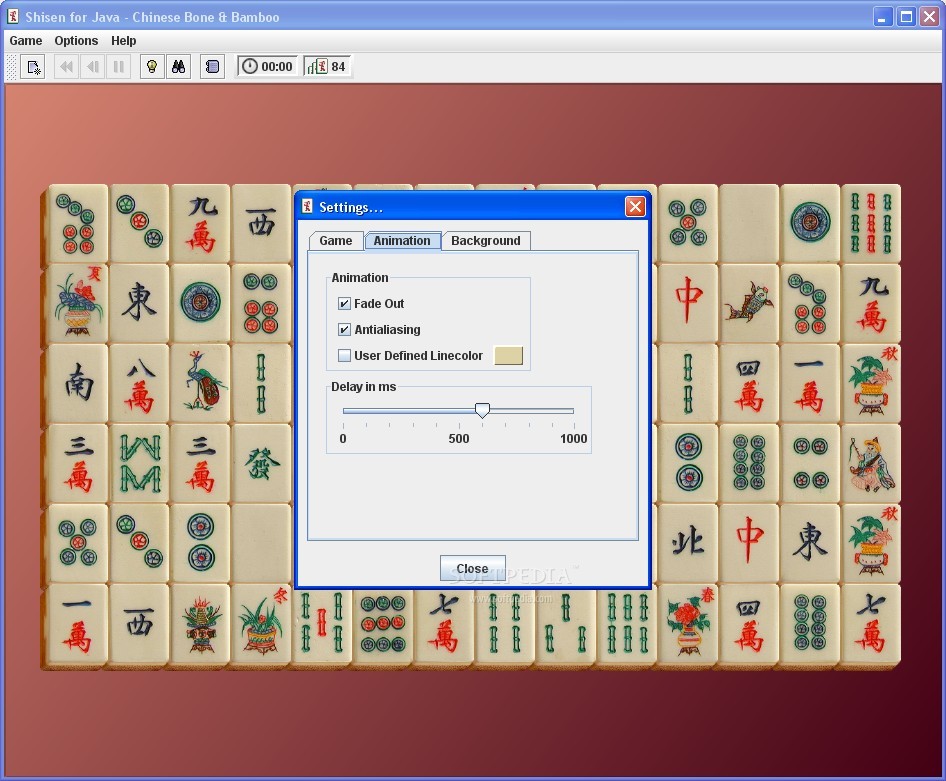Close Settings dialog with red X
This screenshot has height=781, width=946.
pos(635,207)
